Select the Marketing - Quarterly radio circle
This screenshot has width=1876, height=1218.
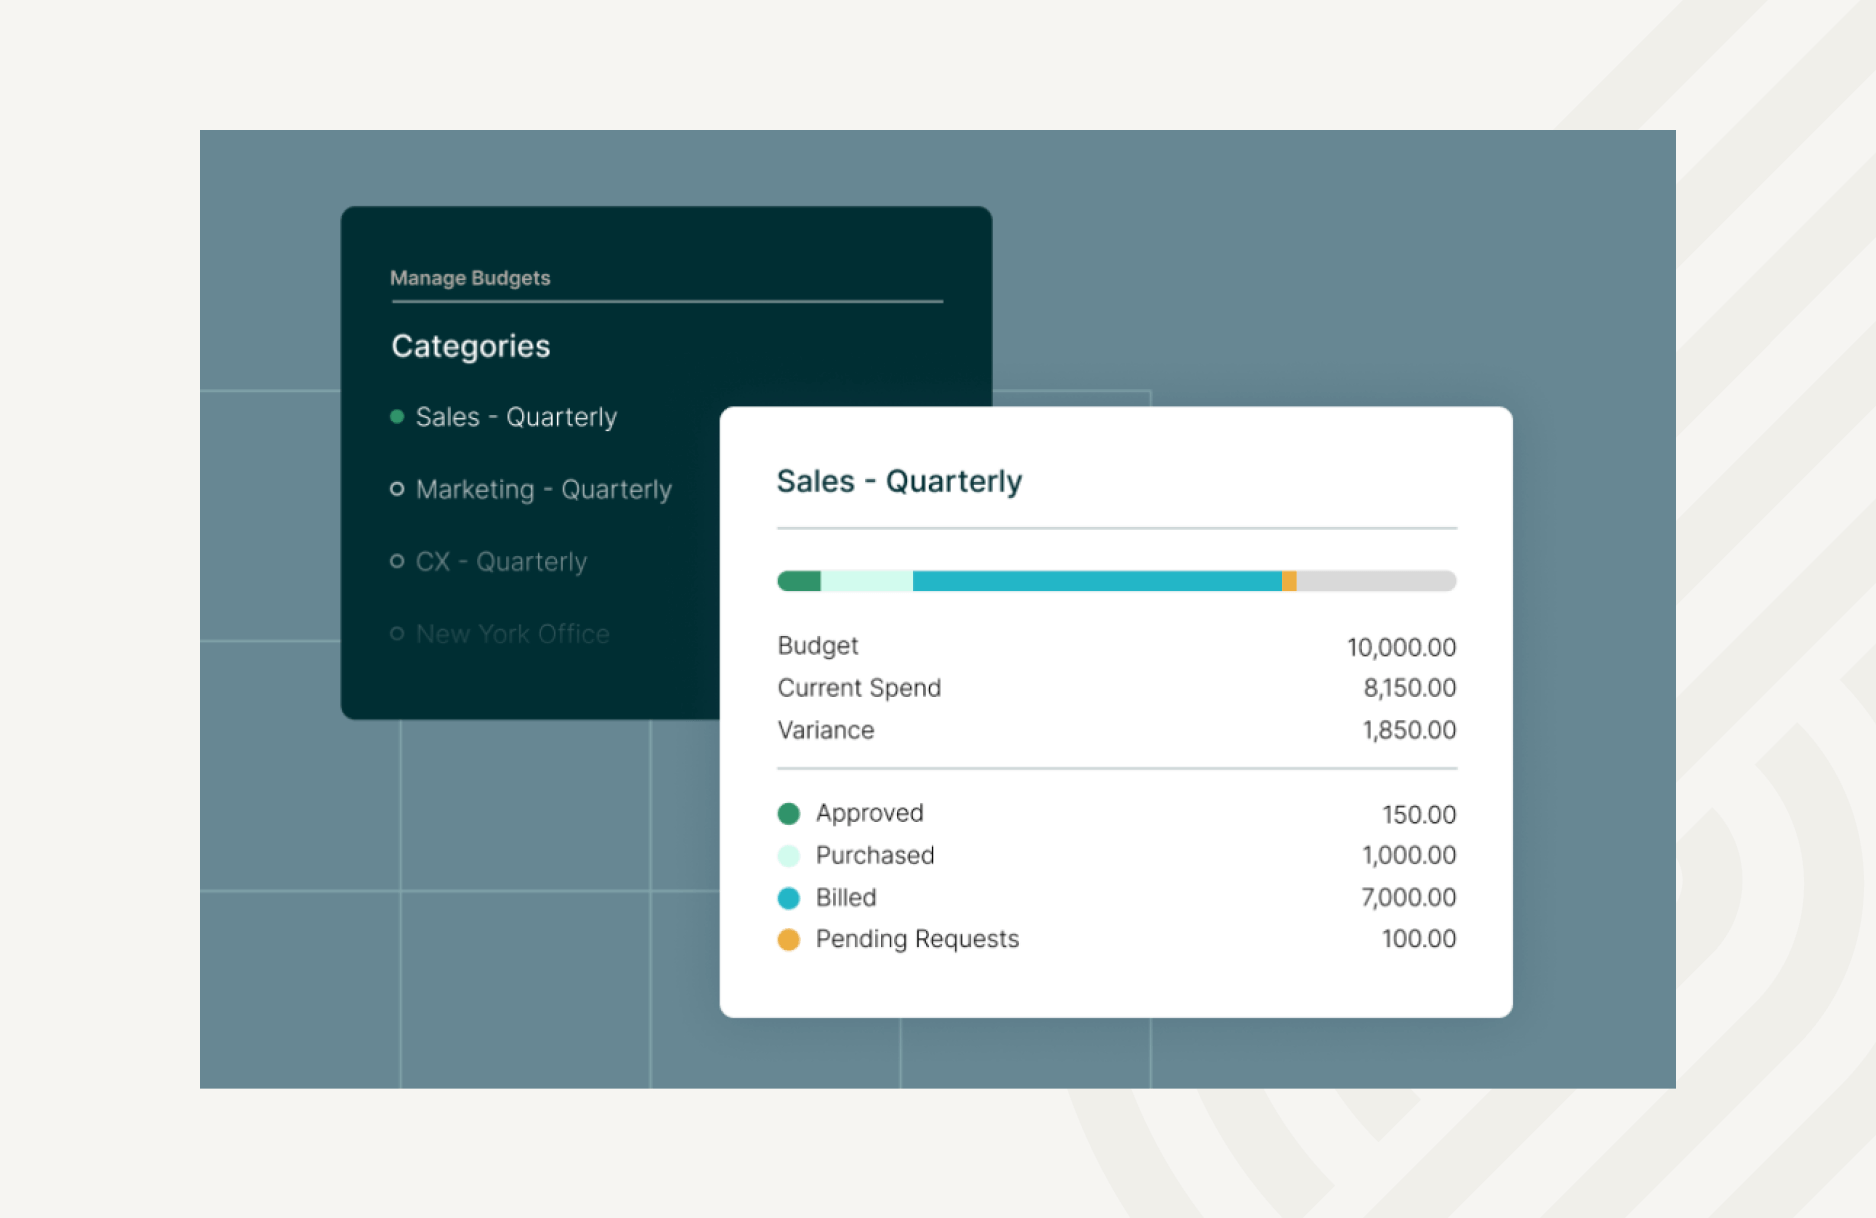pos(397,489)
